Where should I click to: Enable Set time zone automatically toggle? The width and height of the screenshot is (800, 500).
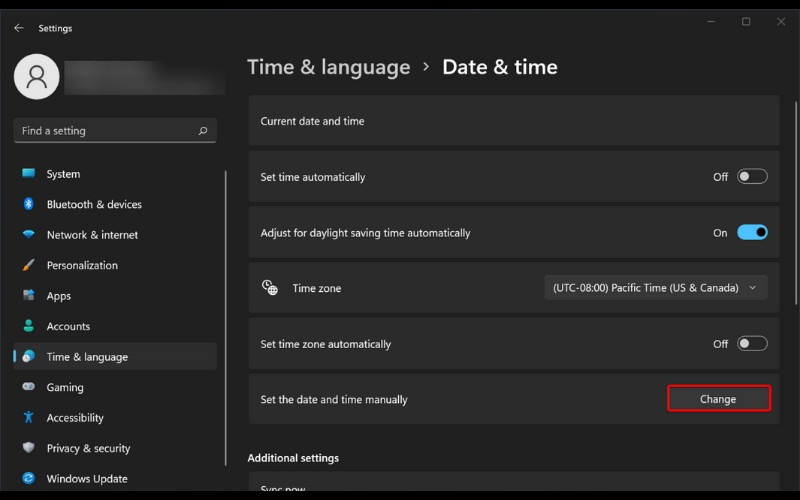752,344
